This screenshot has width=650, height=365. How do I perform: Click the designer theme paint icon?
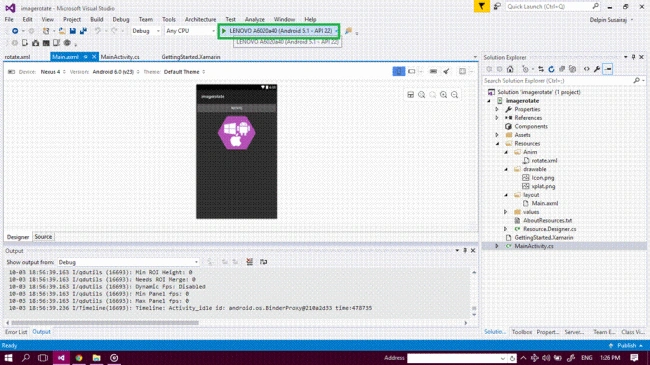point(446,71)
